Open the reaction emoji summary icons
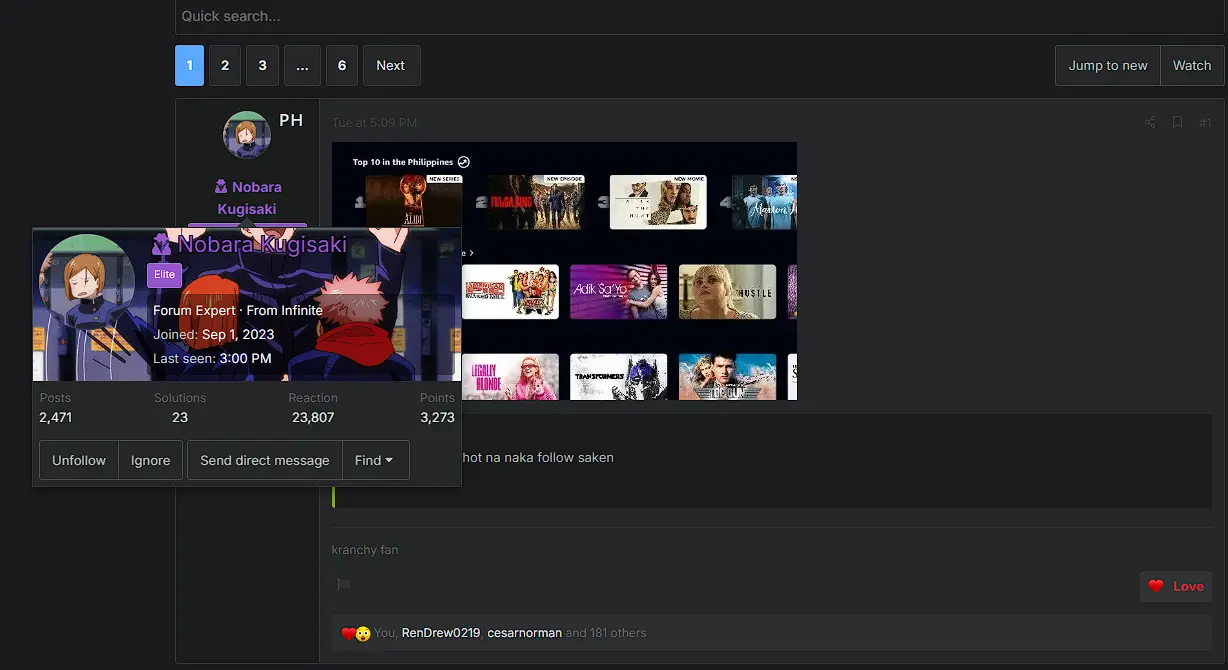 click(x=356, y=633)
